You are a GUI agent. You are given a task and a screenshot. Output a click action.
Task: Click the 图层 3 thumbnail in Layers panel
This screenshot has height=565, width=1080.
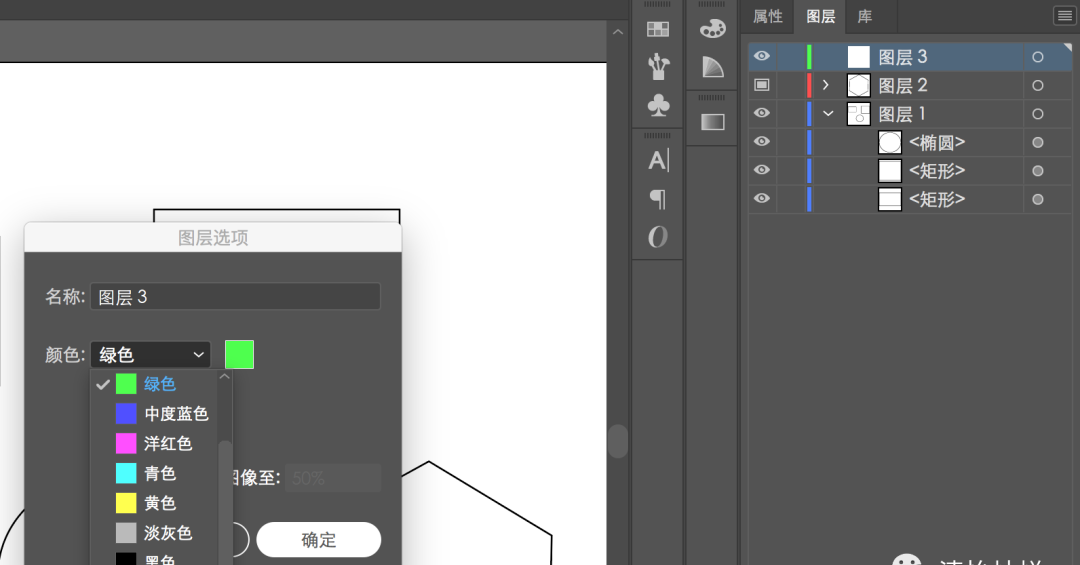858,57
